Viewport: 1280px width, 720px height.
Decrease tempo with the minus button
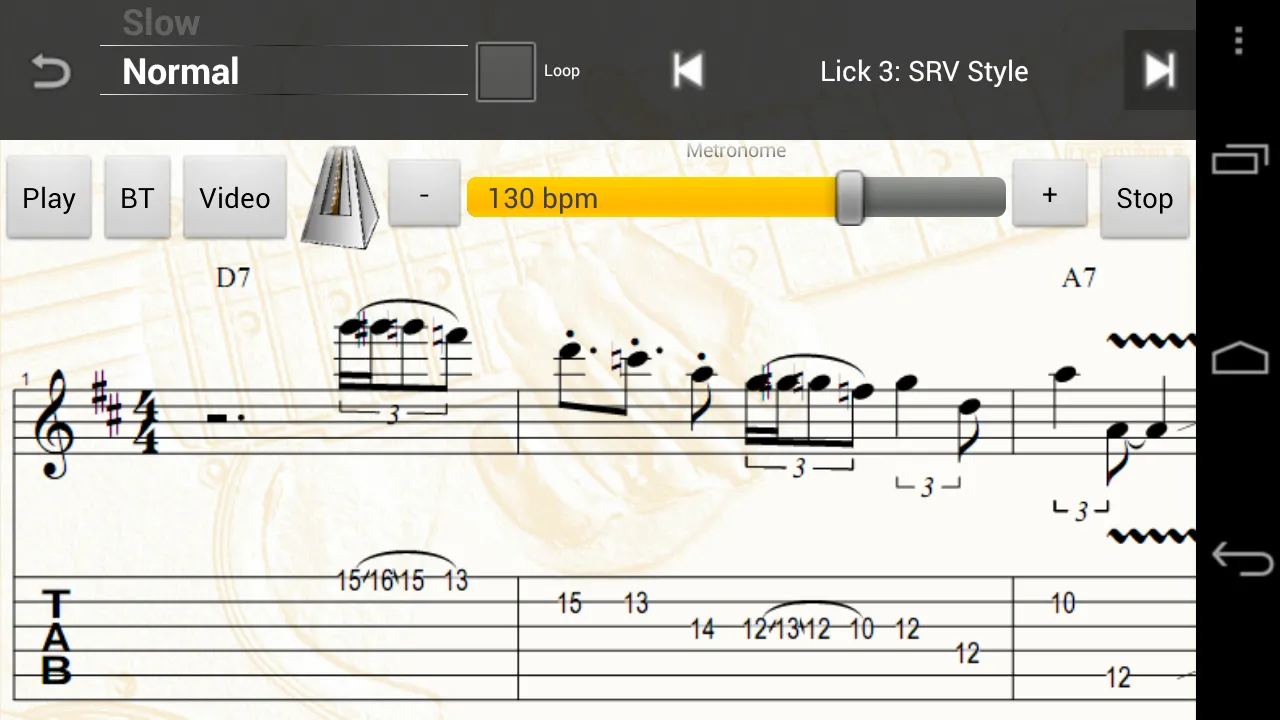424,195
